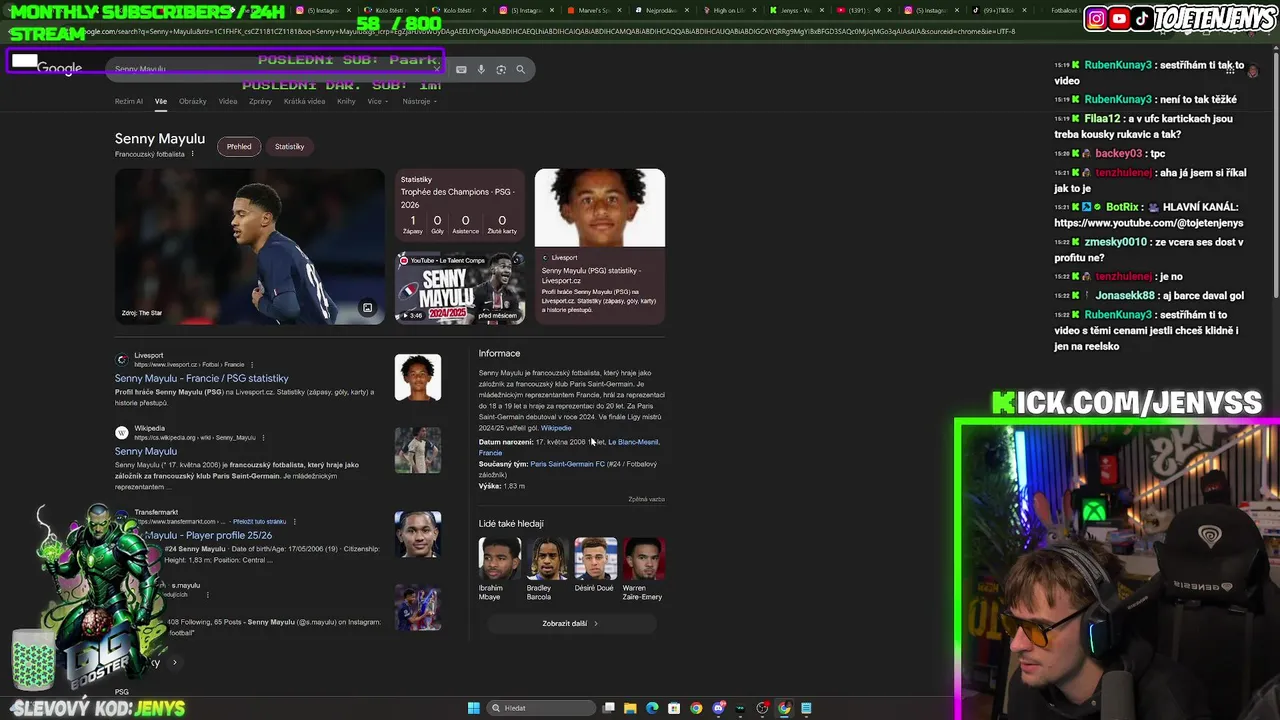
Task: Open Ibrahim Mbaye person thumbnail
Action: pyautogui.click(x=499, y=559)
